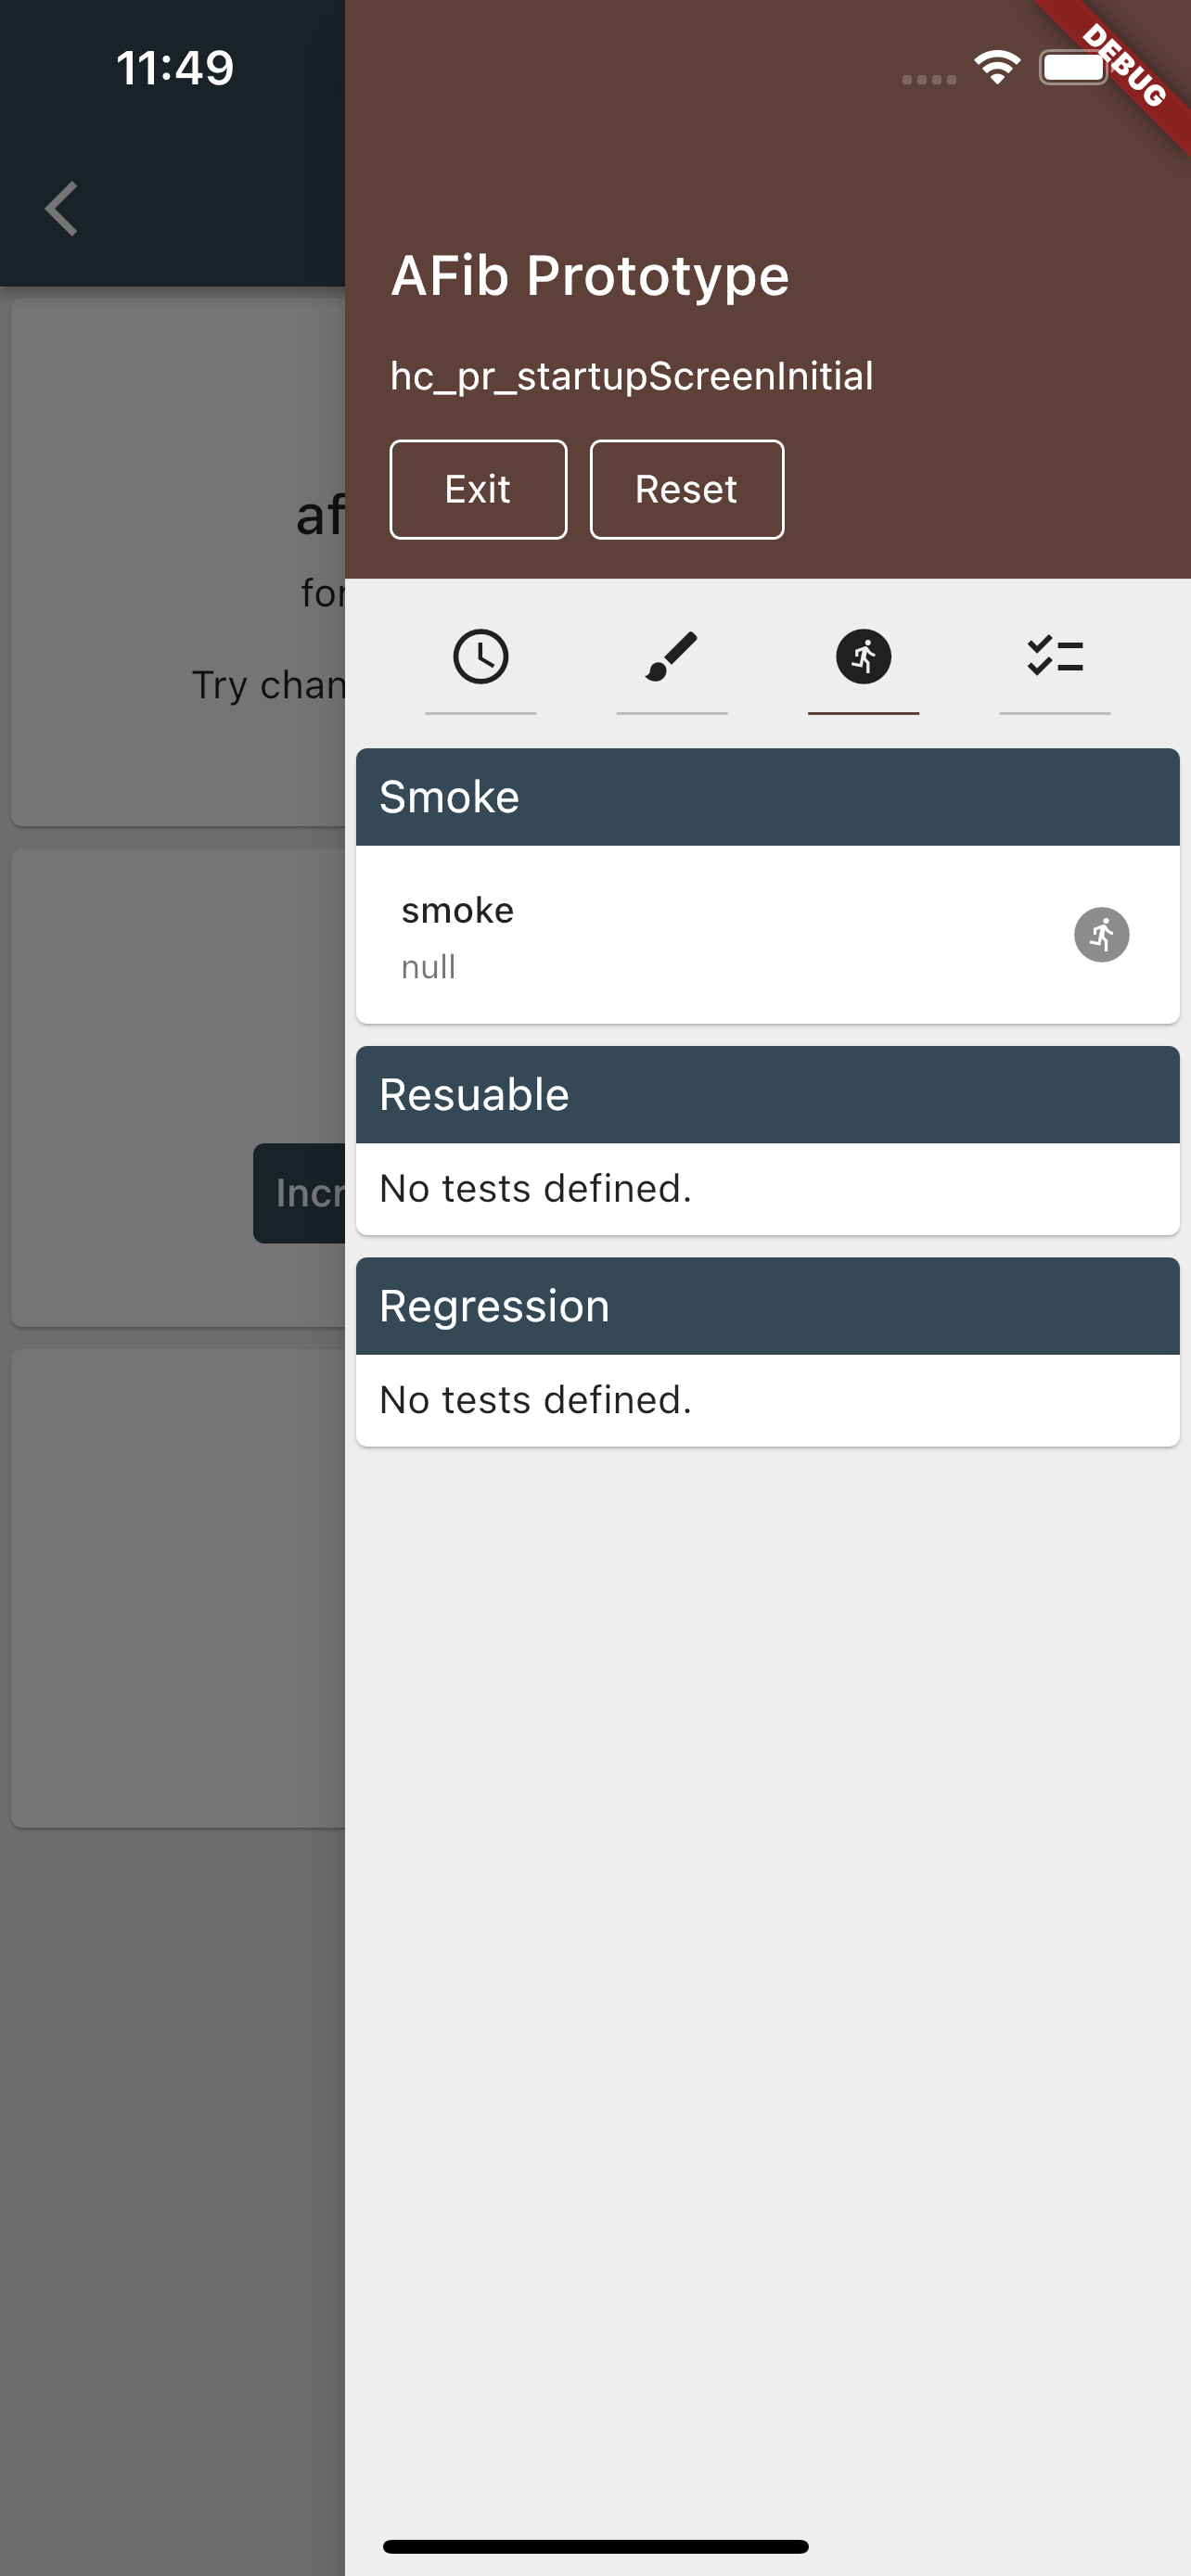Viewport: 1191px width, 2576px height.
Task: Tap the Wi-Fi status icon
Action: tap(997, 68)
